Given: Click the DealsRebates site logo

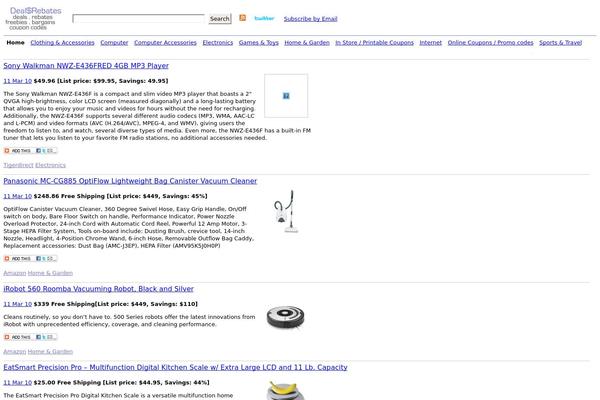Looking at the screenshot, I should tap(33, 19).
